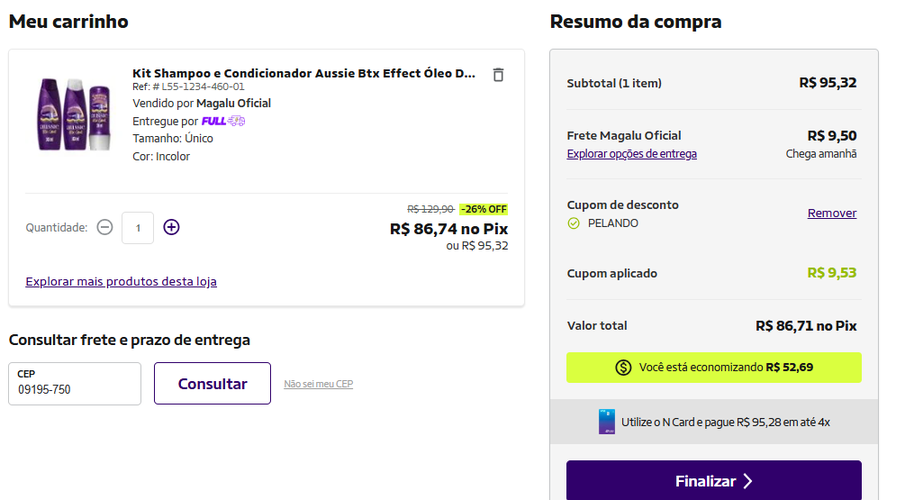Screen dimensions: 914x500
Task: Open the Kit Shampoo e Condicionador title
Action: coord(304,73)
